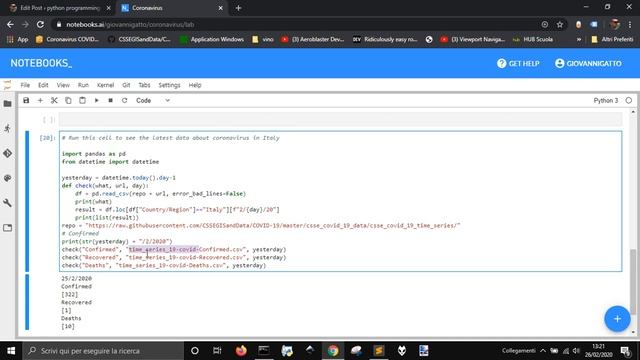Open the Kernel menu
The width and height of the screenshot is (640, 360).
pos(105,85)
